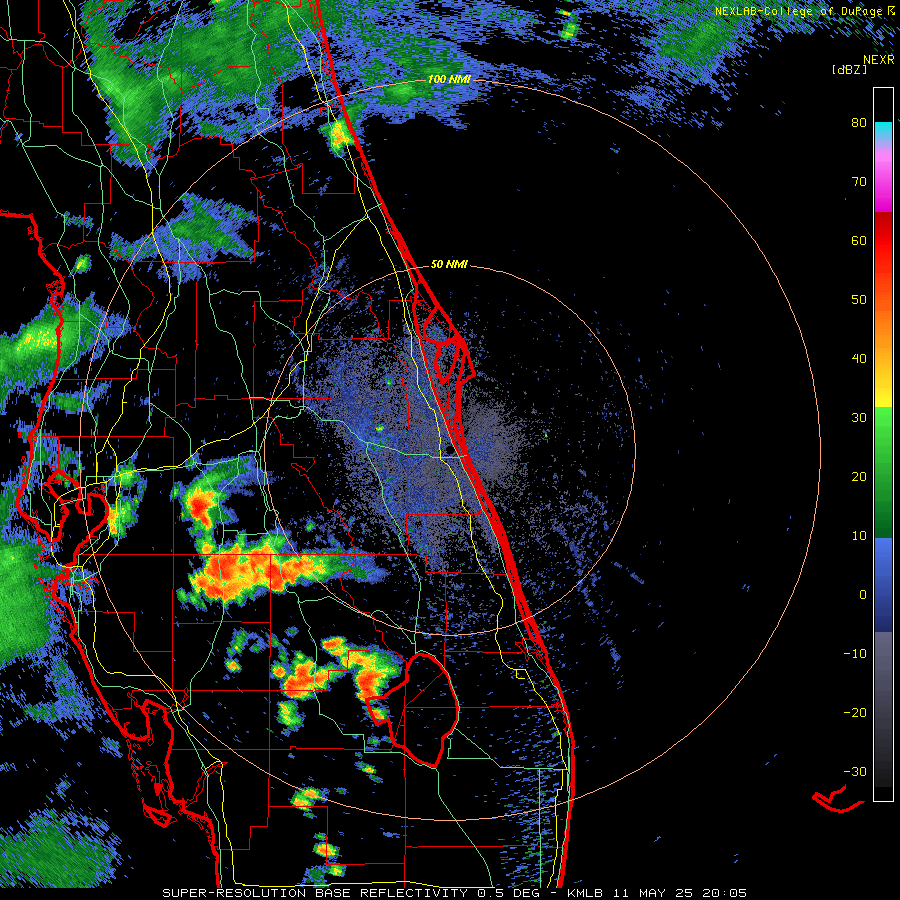
Task: Click the 50 NMI range ring label
Action: coord(449,265)
